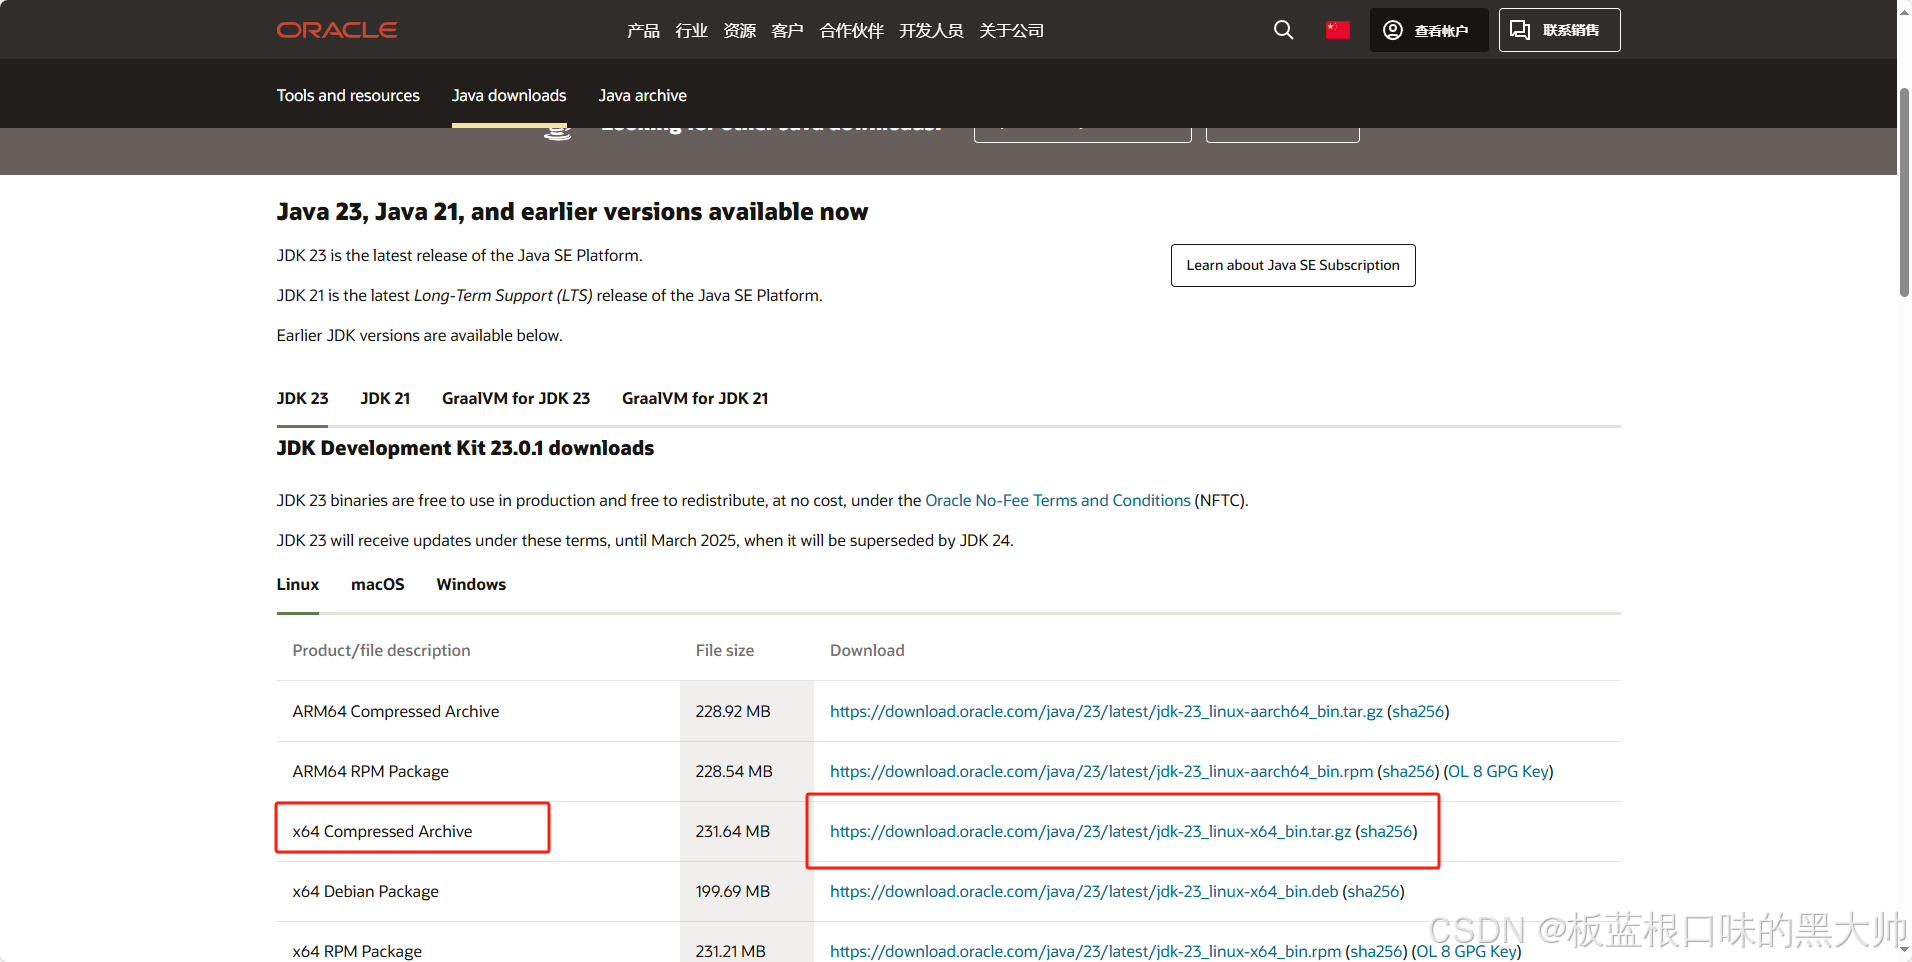Open sha256 for ARM64 Compressed Archive

click(x=1418, y=711)
